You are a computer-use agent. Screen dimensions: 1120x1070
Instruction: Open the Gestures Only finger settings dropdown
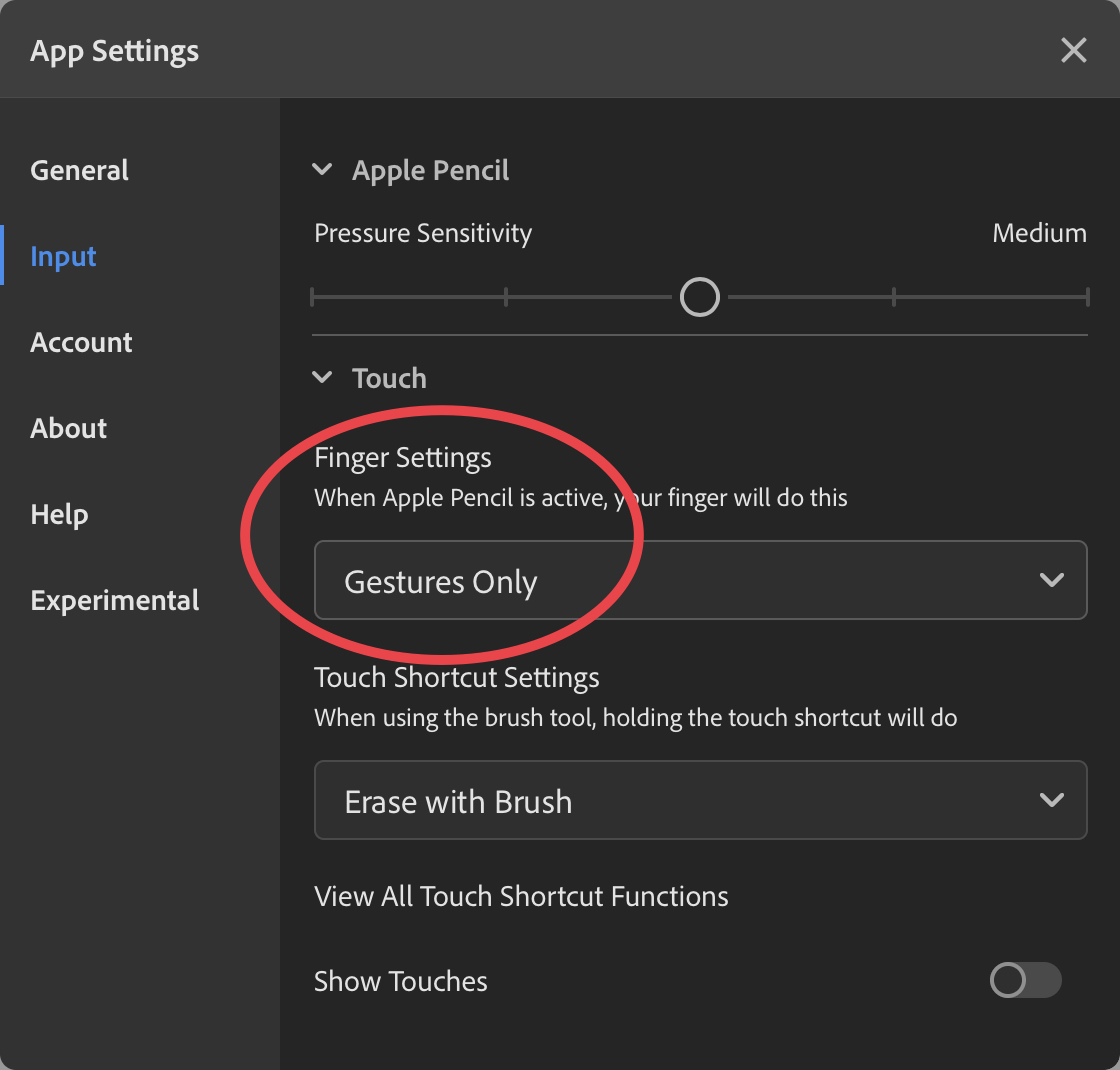pos(700,580)
